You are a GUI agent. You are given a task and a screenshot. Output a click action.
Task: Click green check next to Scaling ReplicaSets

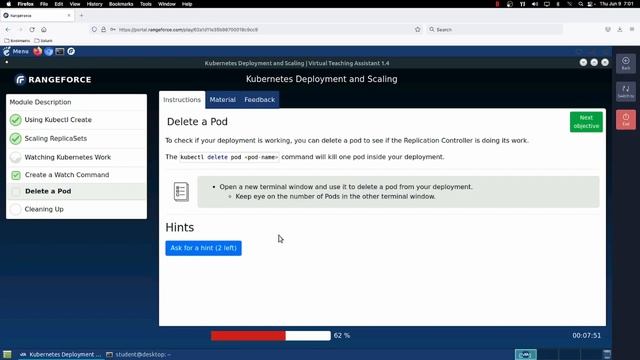pyautogui.click(x=16, y=139)
